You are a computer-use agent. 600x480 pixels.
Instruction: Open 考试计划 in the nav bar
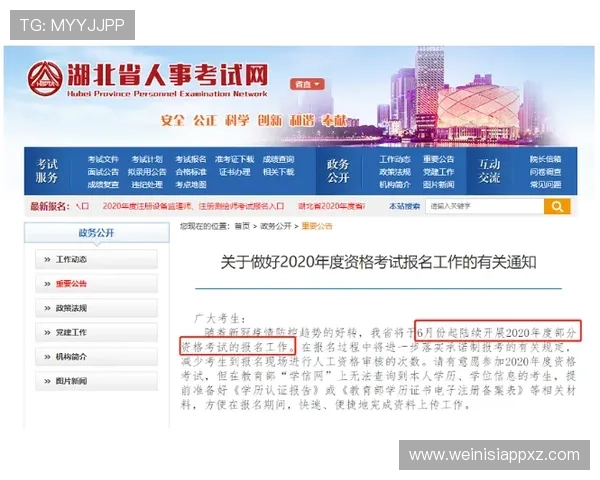pyautogui.click(x=147, y=159)
